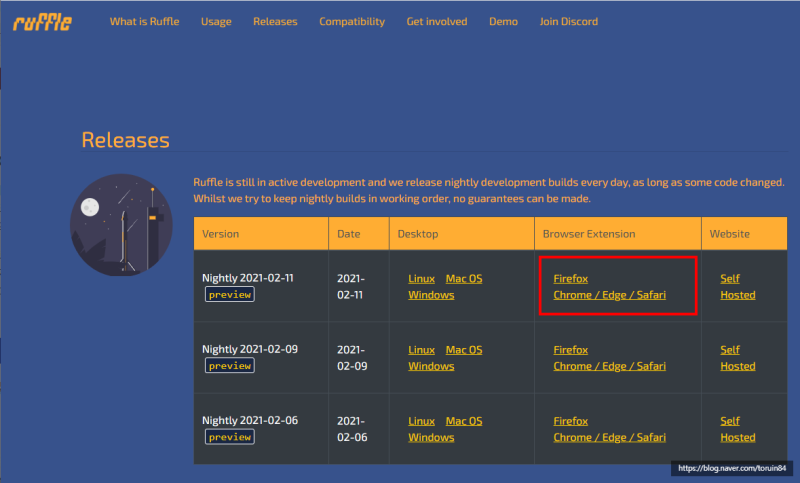Download Linux build for Nightly 2021-02-06
The height and width of the screenshot is (483, 800).
pyautogui.click(x=421, y=421)
